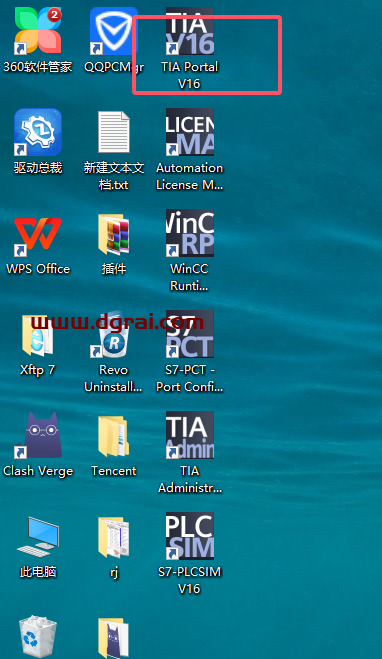Open the WPS Office shortcut

point(38,233)
